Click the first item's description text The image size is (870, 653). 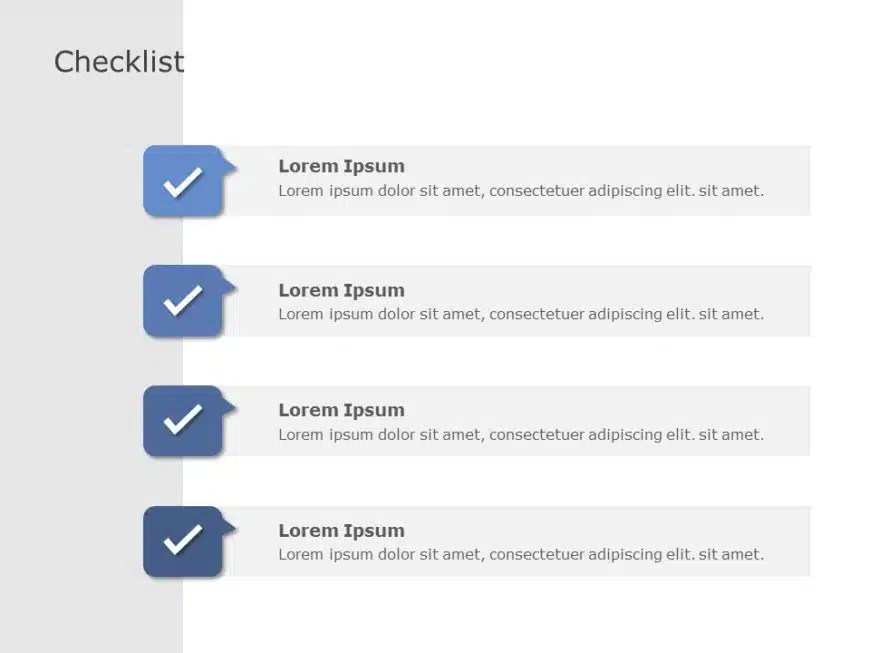click(520, 190)
